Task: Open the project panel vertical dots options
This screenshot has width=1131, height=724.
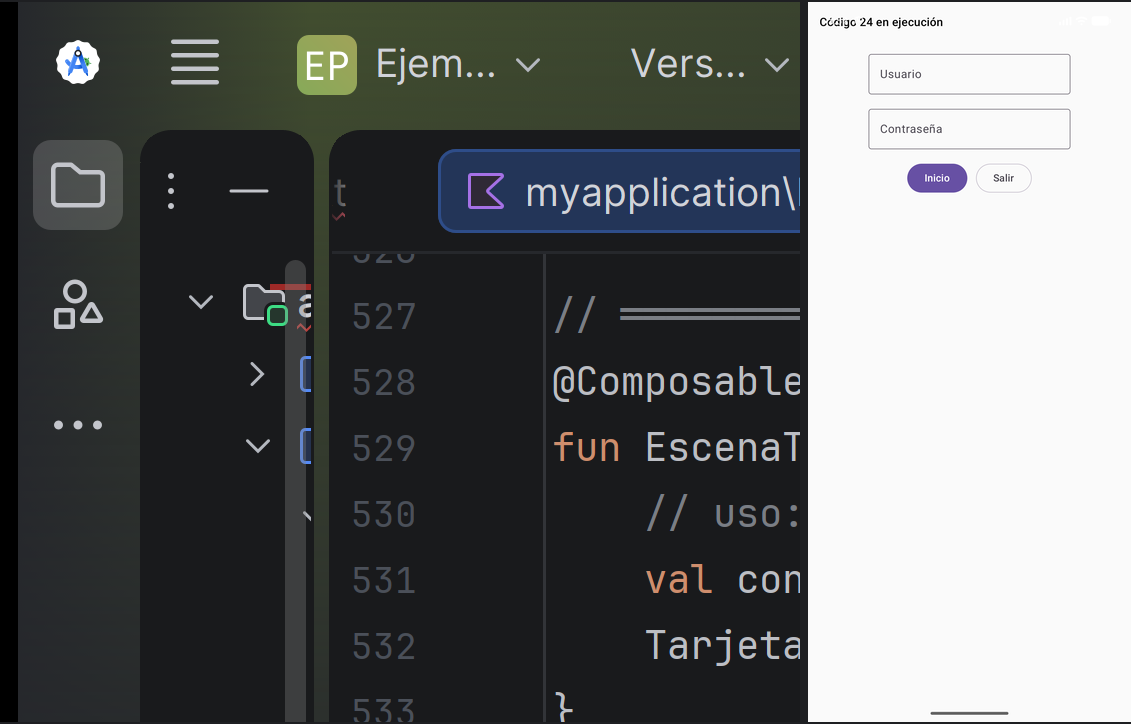Action: coord(171,191)
